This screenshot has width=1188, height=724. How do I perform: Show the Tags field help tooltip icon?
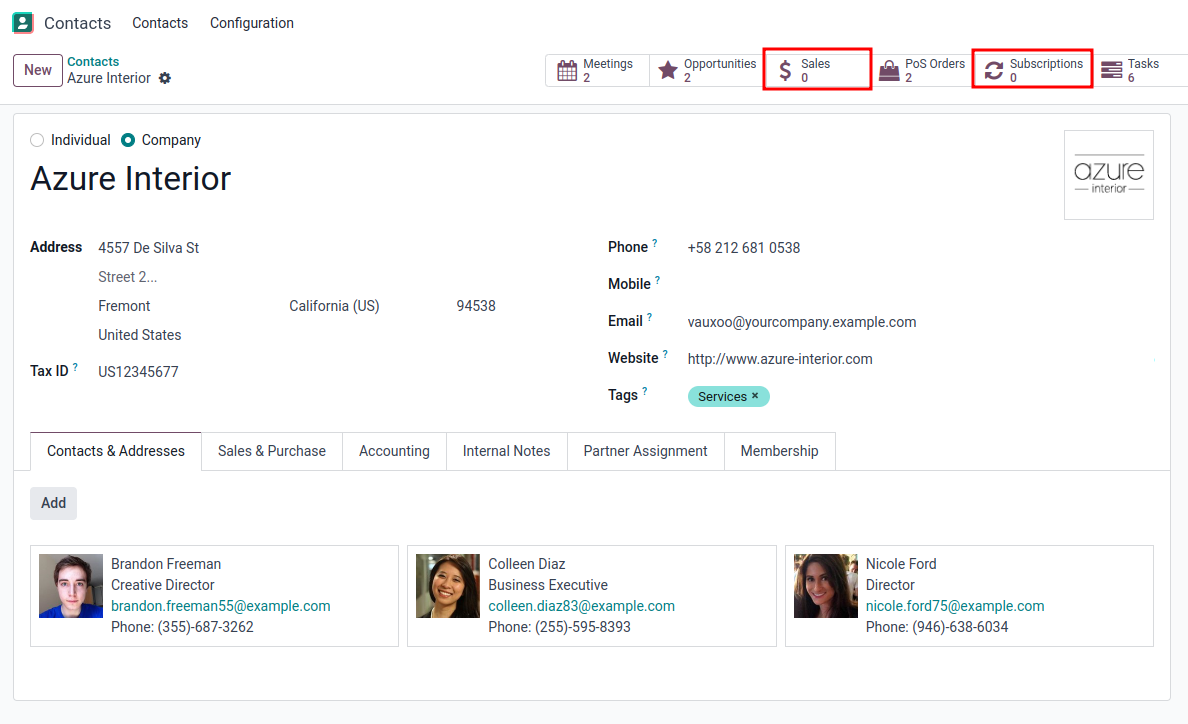pos(645,391)
